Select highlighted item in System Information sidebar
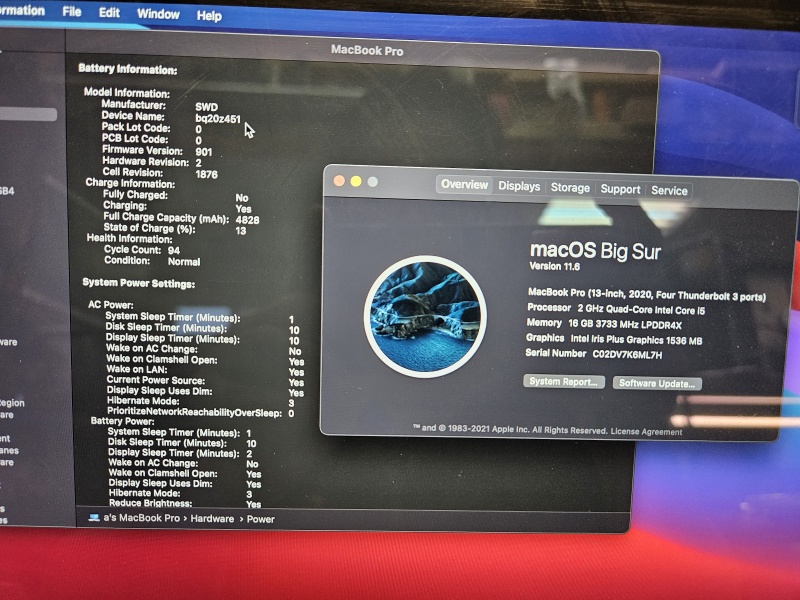 coord(28,114)
